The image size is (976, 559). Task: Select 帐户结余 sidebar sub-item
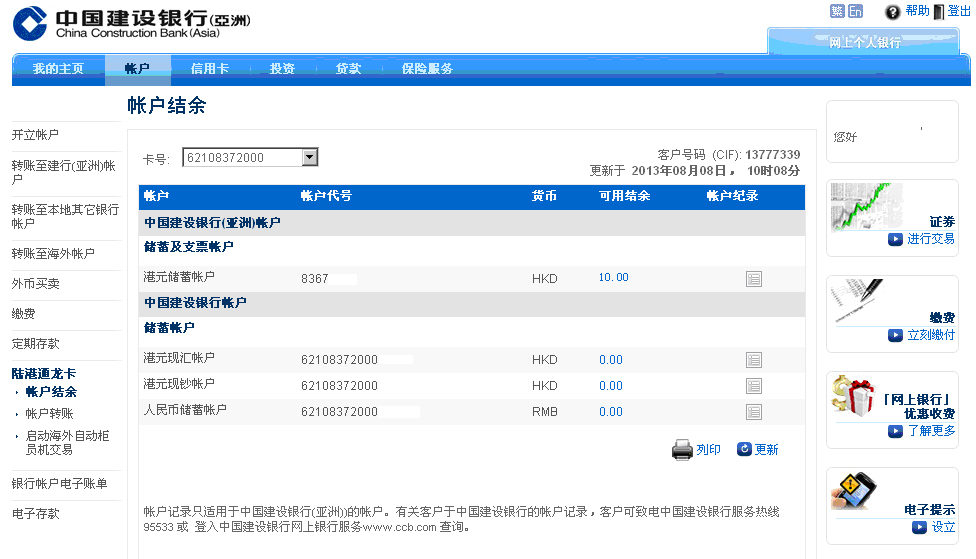51,392
